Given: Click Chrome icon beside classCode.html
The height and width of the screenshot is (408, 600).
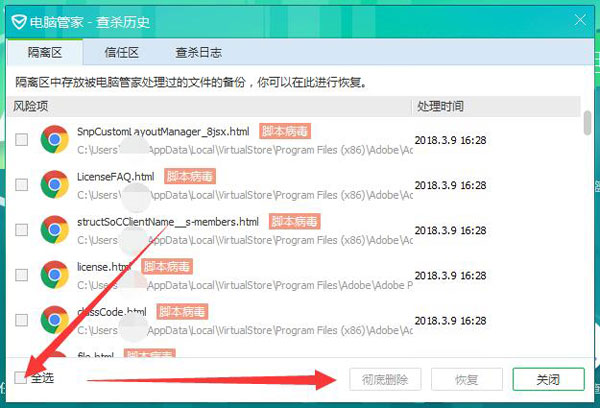Looking at the screenshot, I should [54, 319].
